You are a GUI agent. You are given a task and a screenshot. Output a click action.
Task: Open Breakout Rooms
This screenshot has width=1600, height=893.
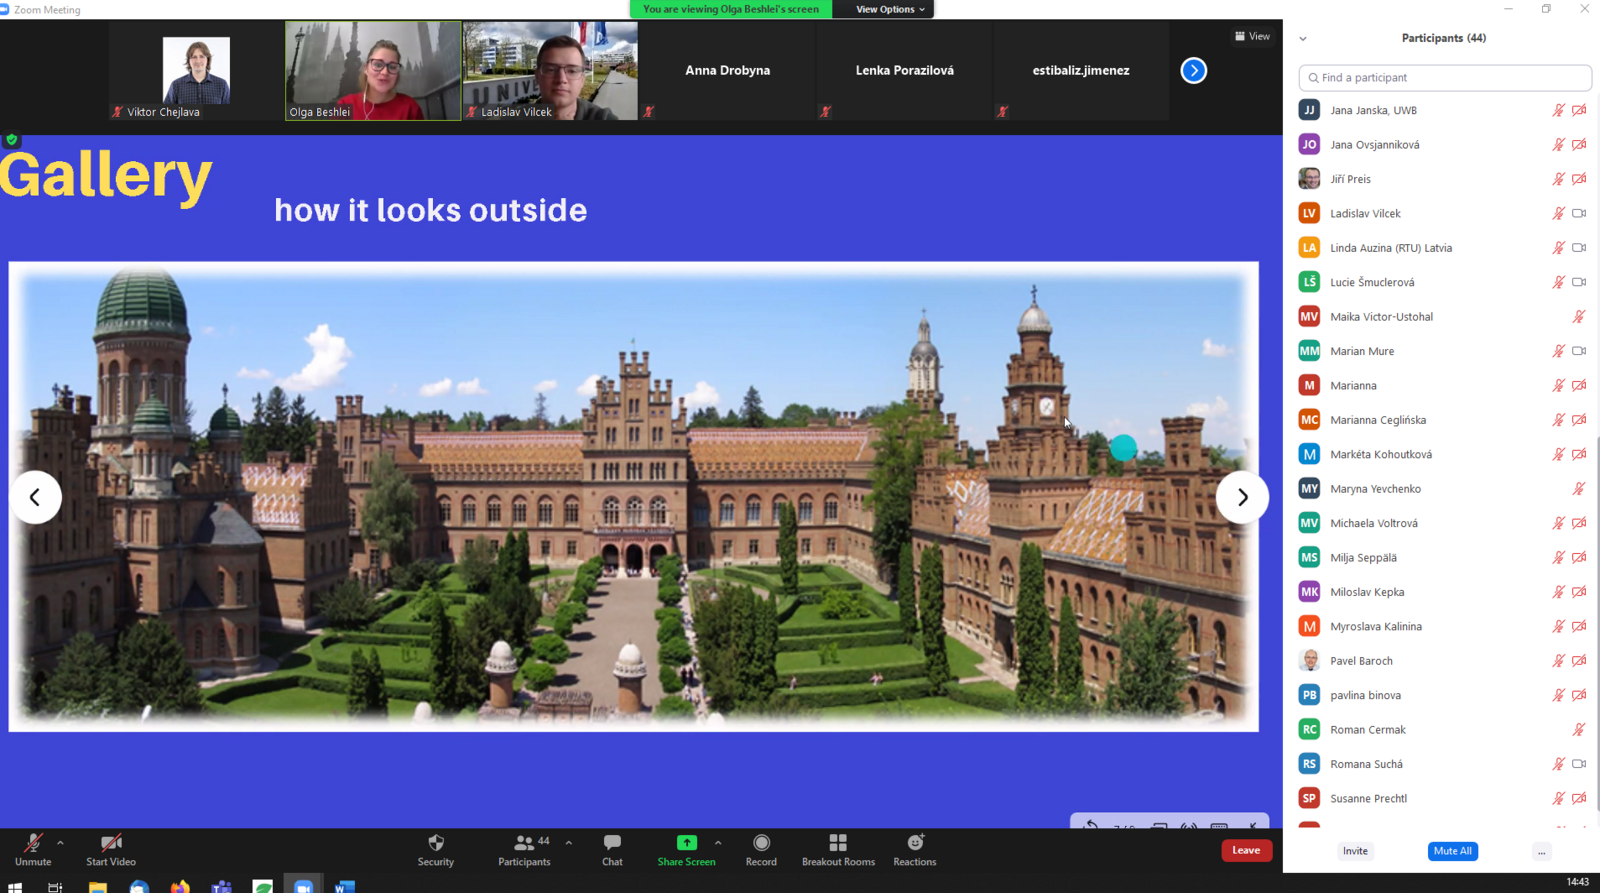coord(838,843)
